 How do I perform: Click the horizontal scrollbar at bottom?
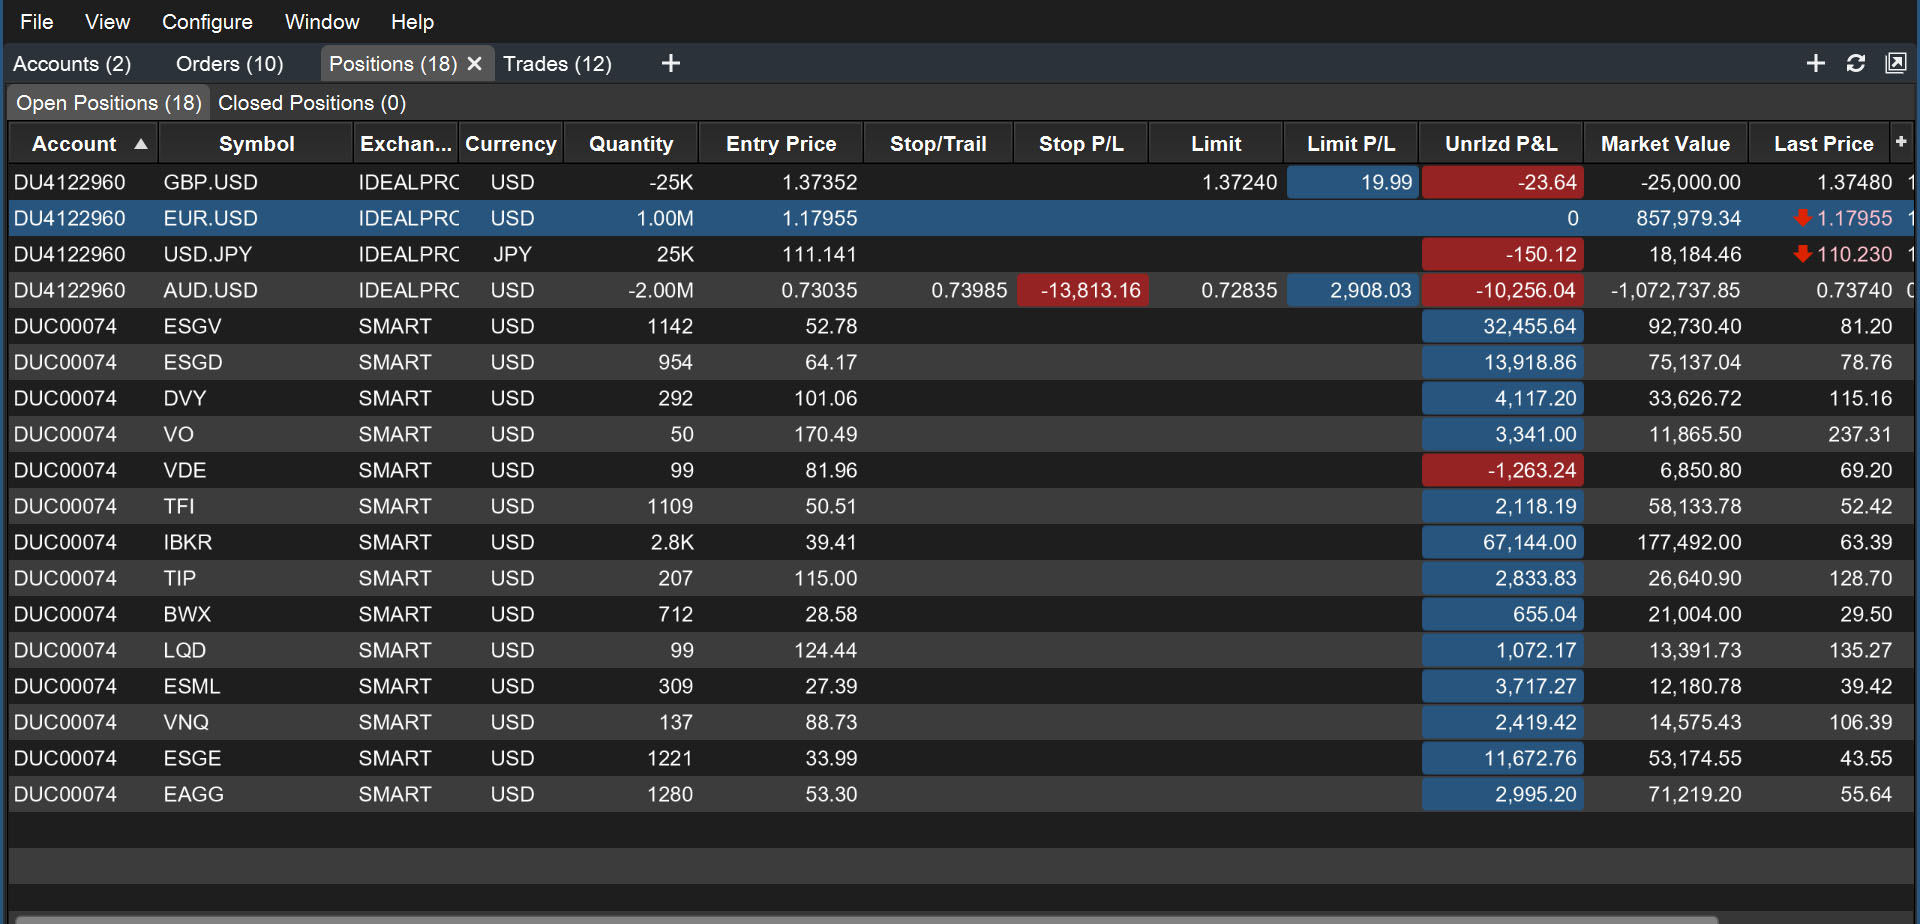[866, 919]
